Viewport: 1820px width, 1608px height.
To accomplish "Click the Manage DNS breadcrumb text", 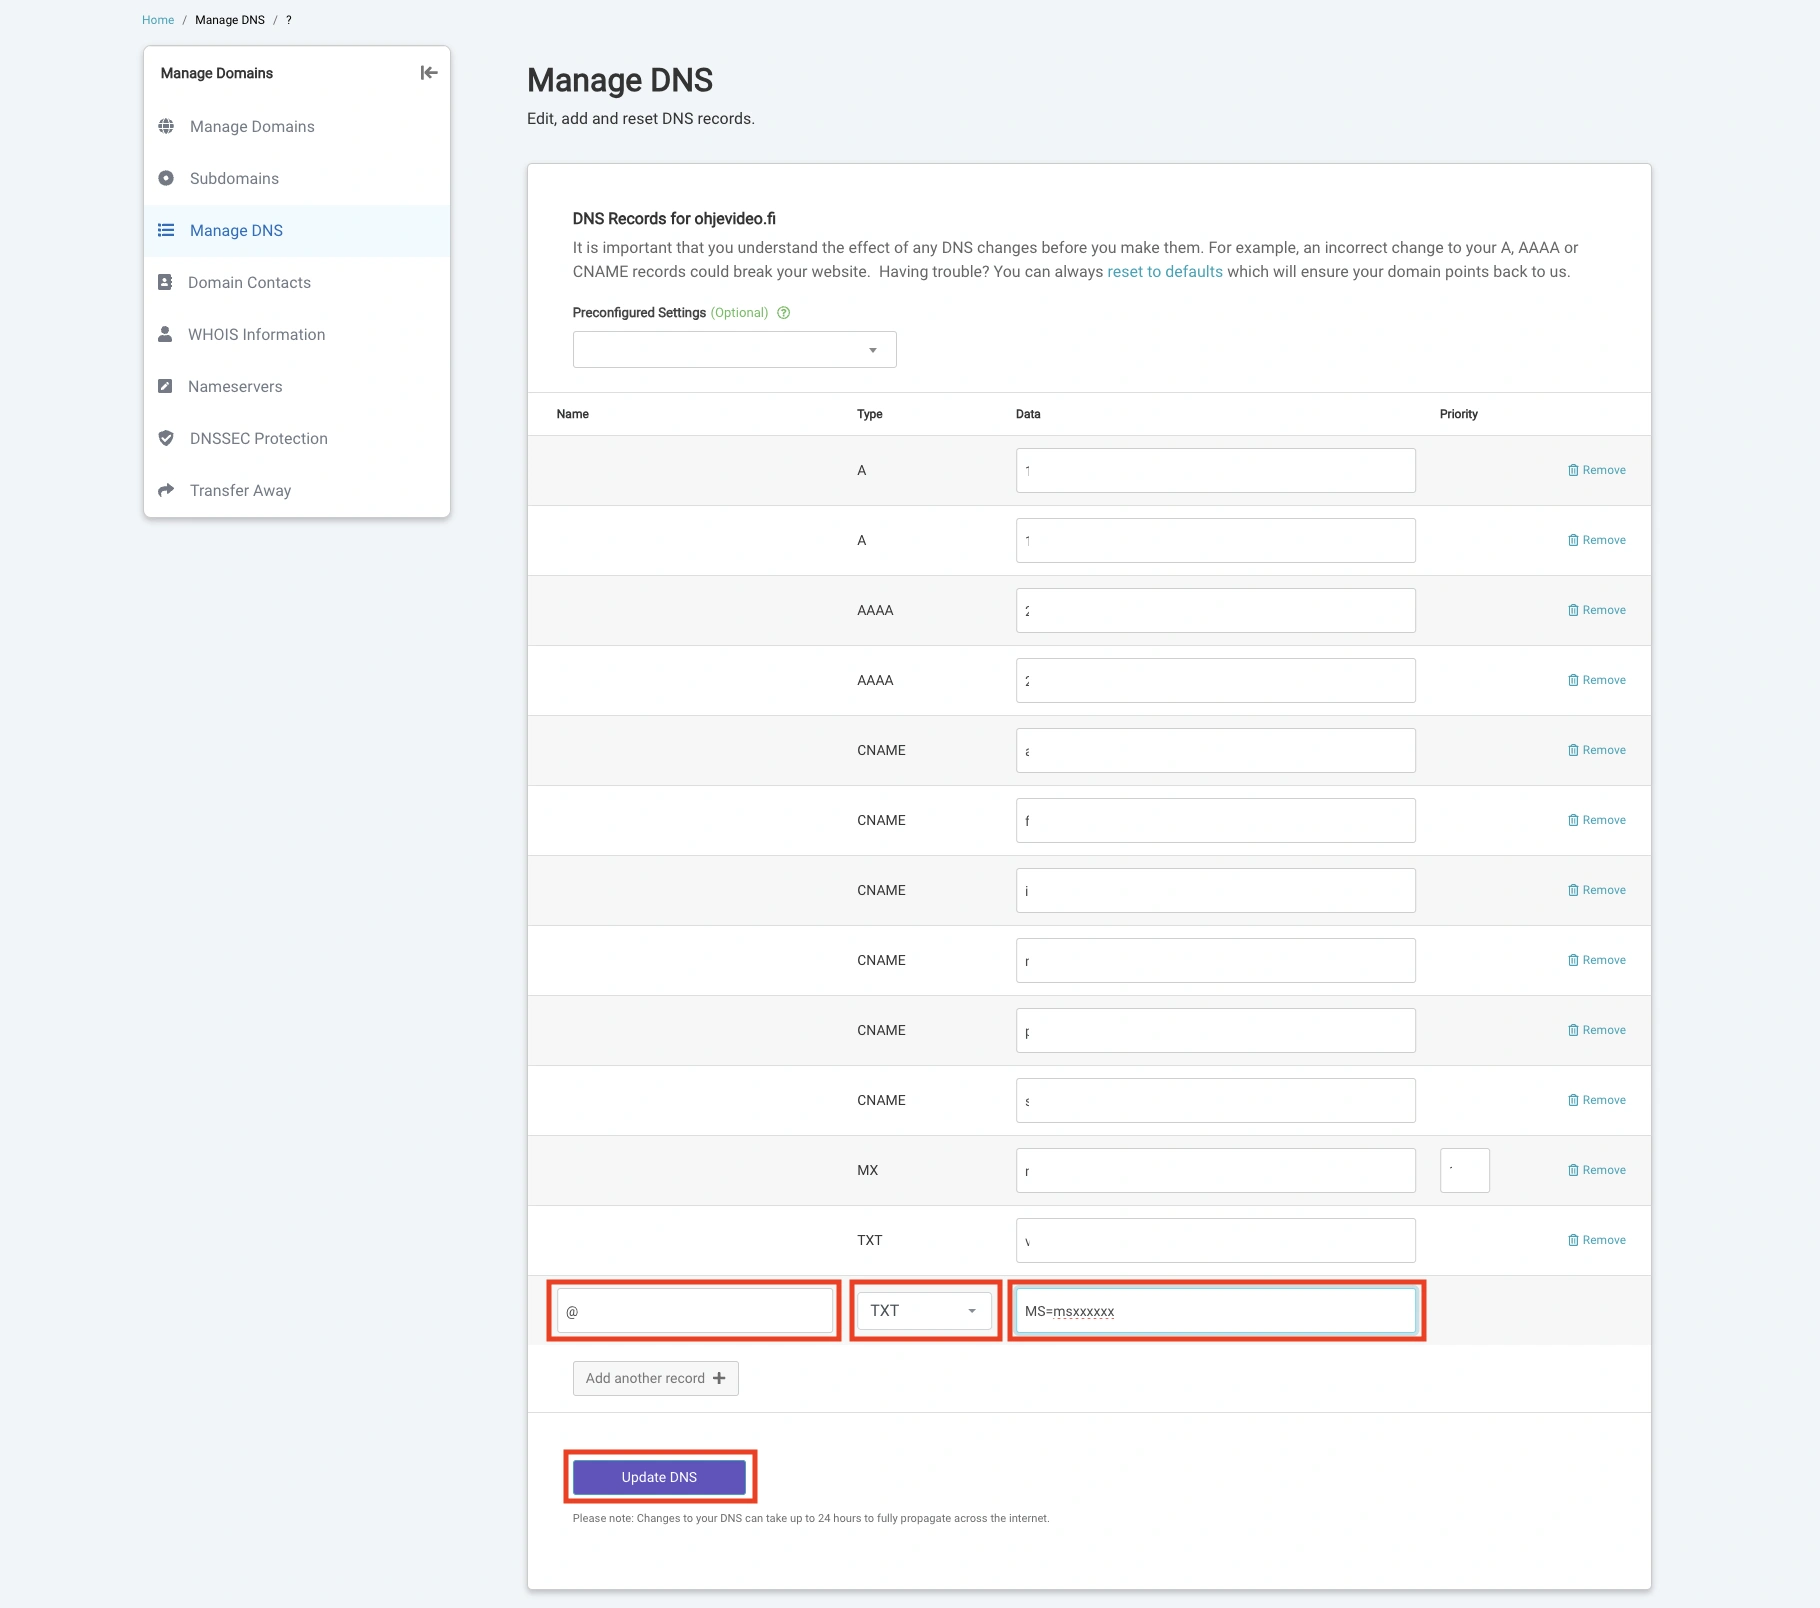I will pos(230,20).
